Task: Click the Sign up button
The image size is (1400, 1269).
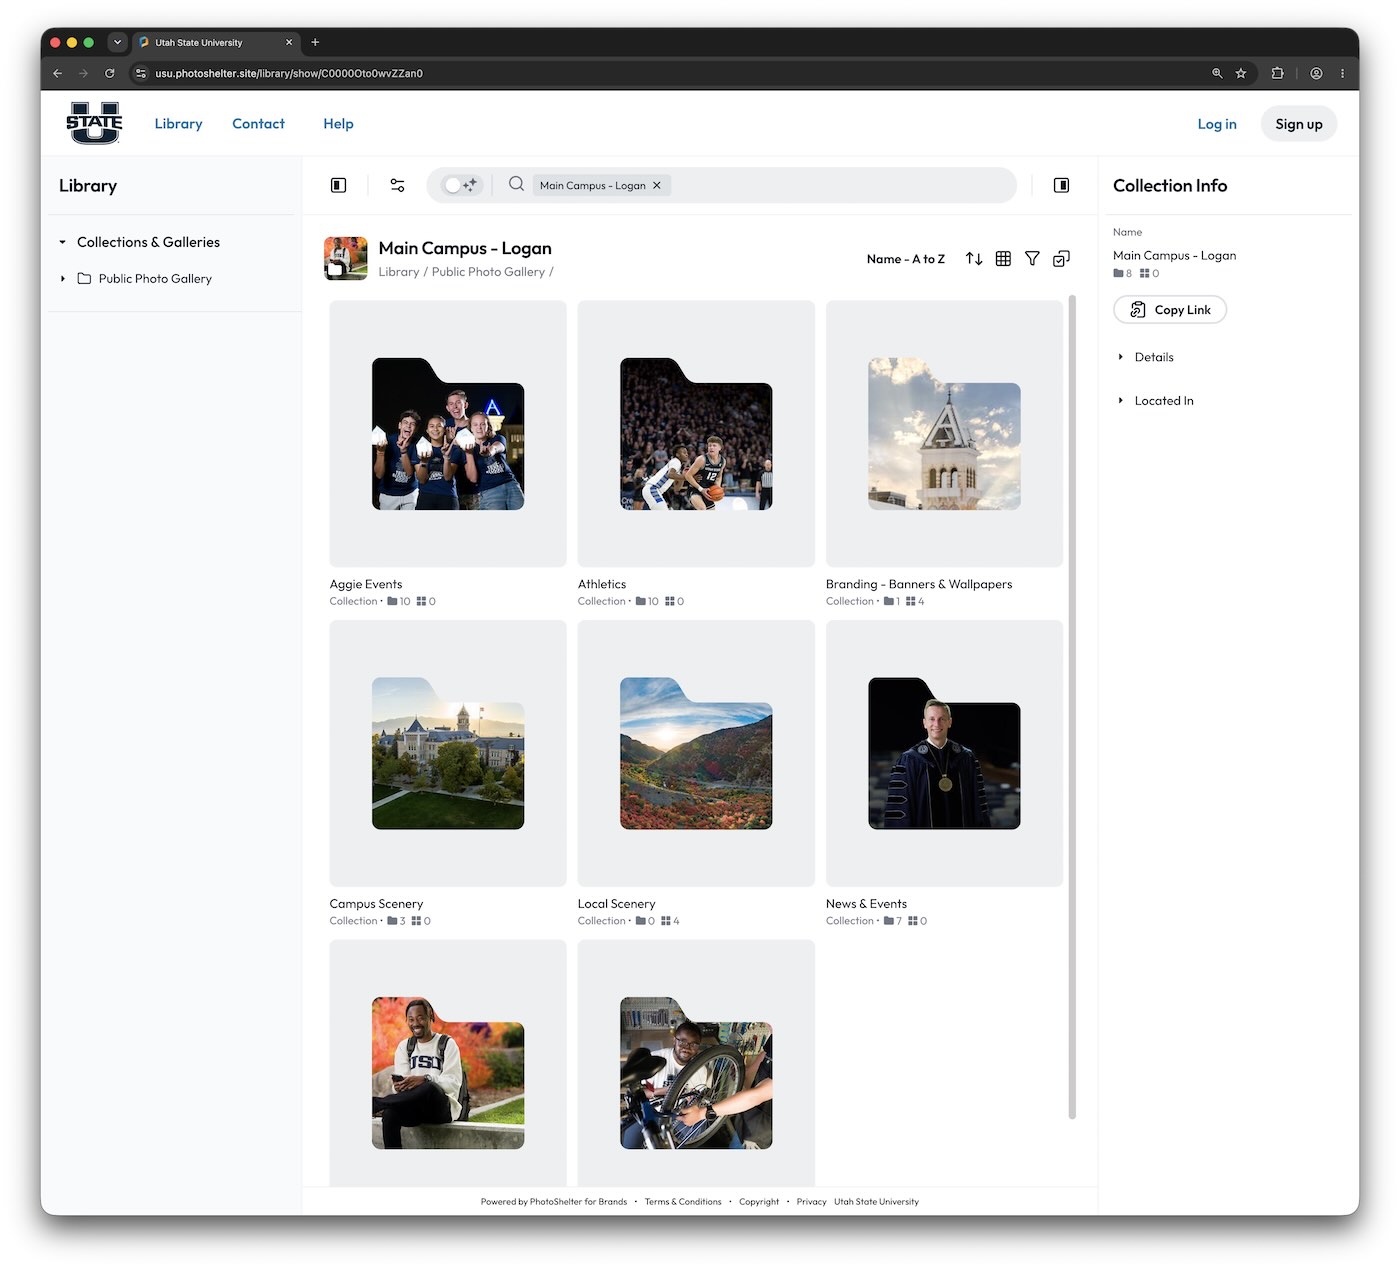Action: pos(1298,124)
